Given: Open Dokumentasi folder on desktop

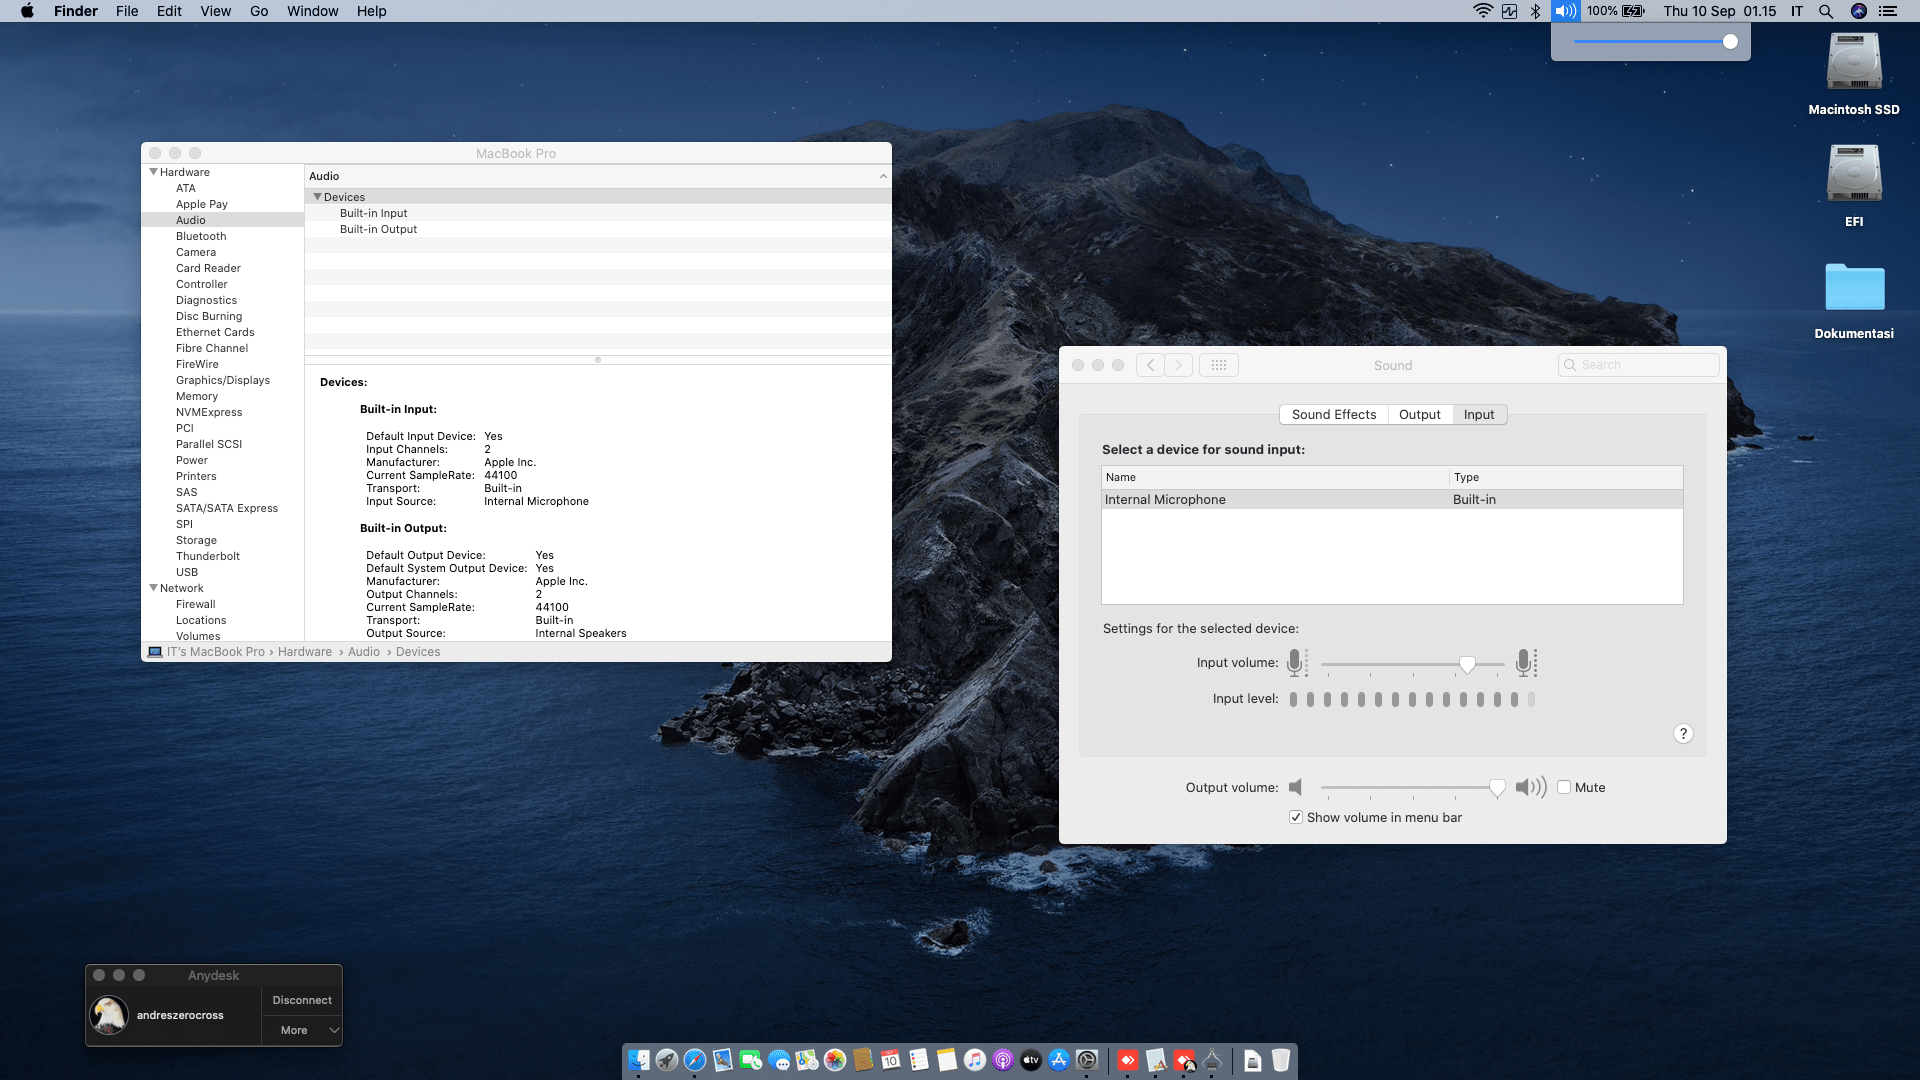Looking at the screenshot, I should 1854,287.
